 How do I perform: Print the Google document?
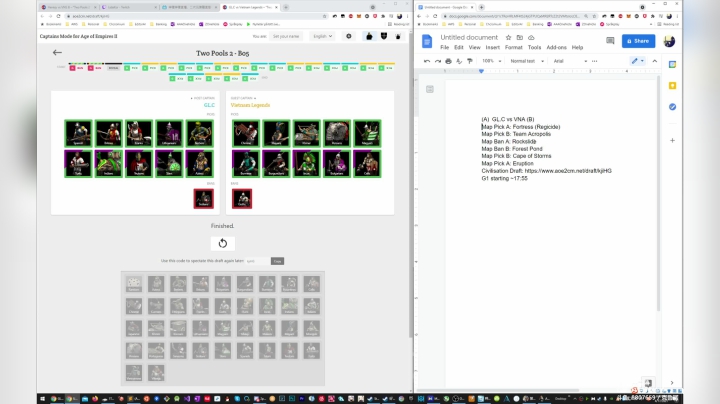click(x=449, y=61)
